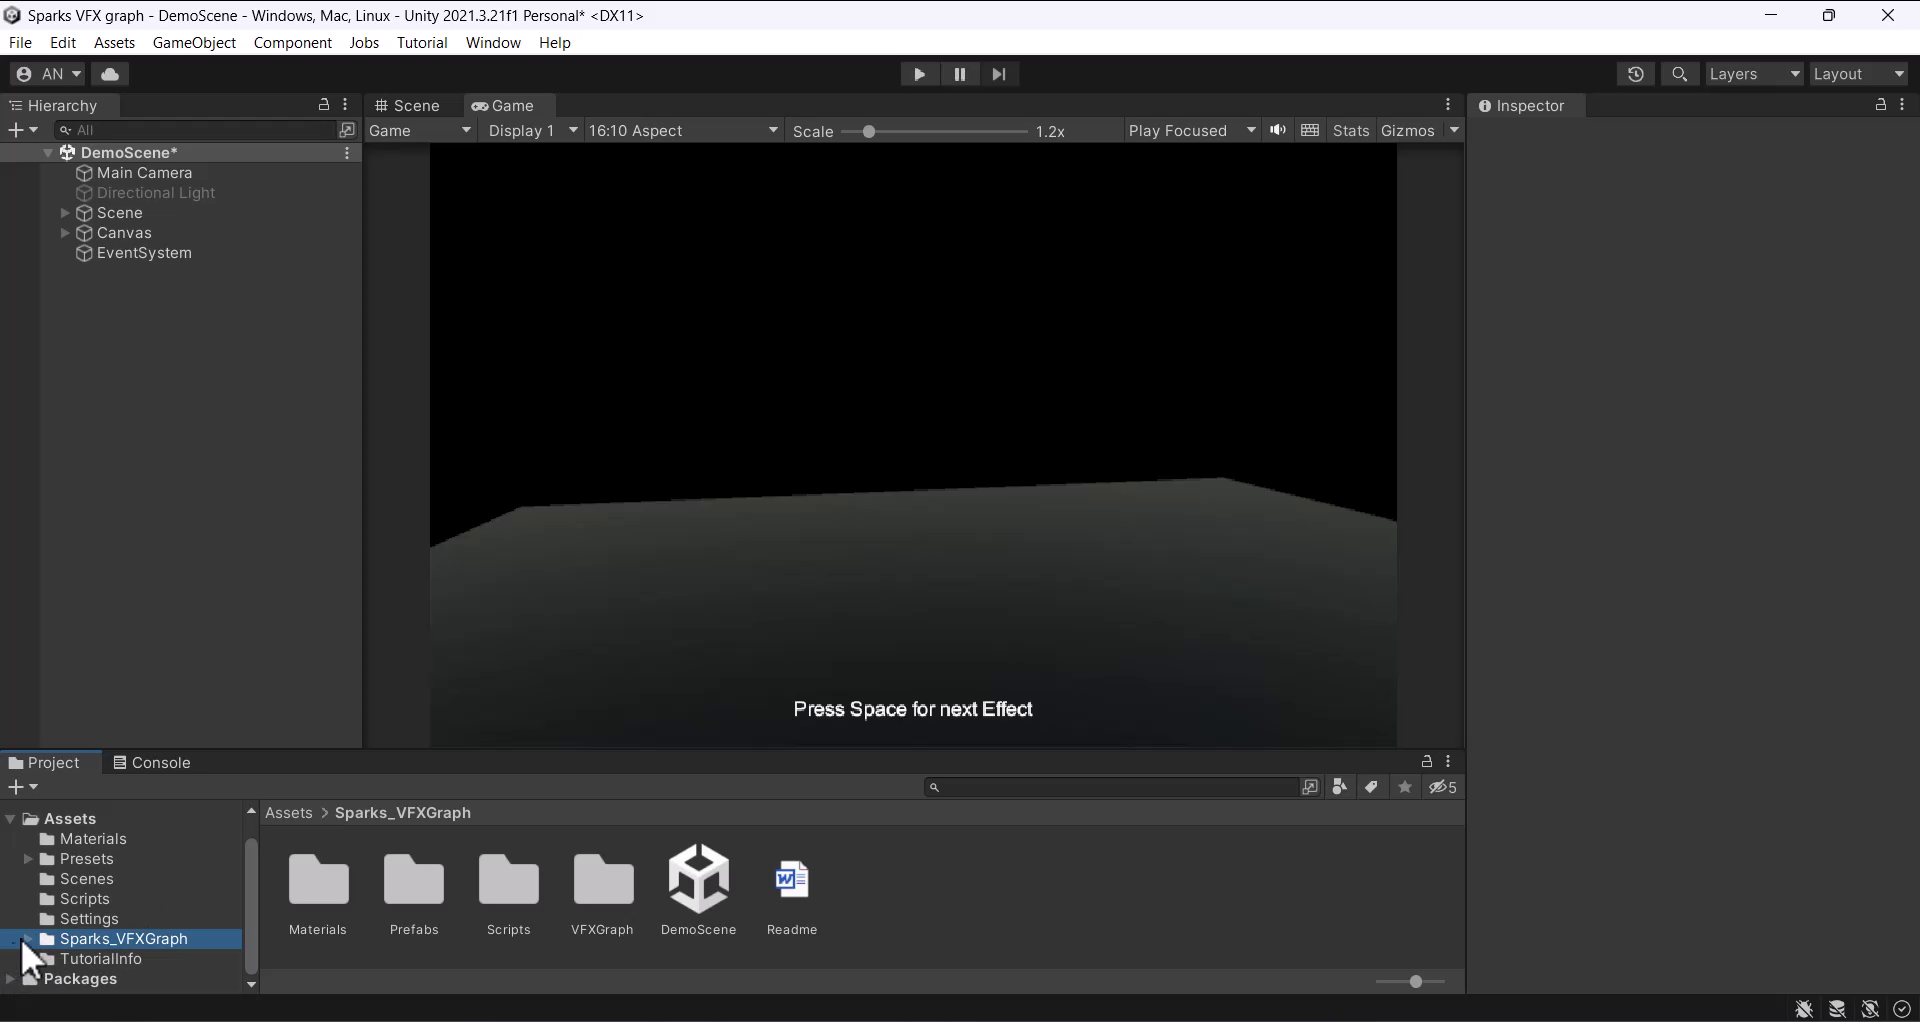Select the Sparks_VFXGraph folder in tree

pos(123,939)
